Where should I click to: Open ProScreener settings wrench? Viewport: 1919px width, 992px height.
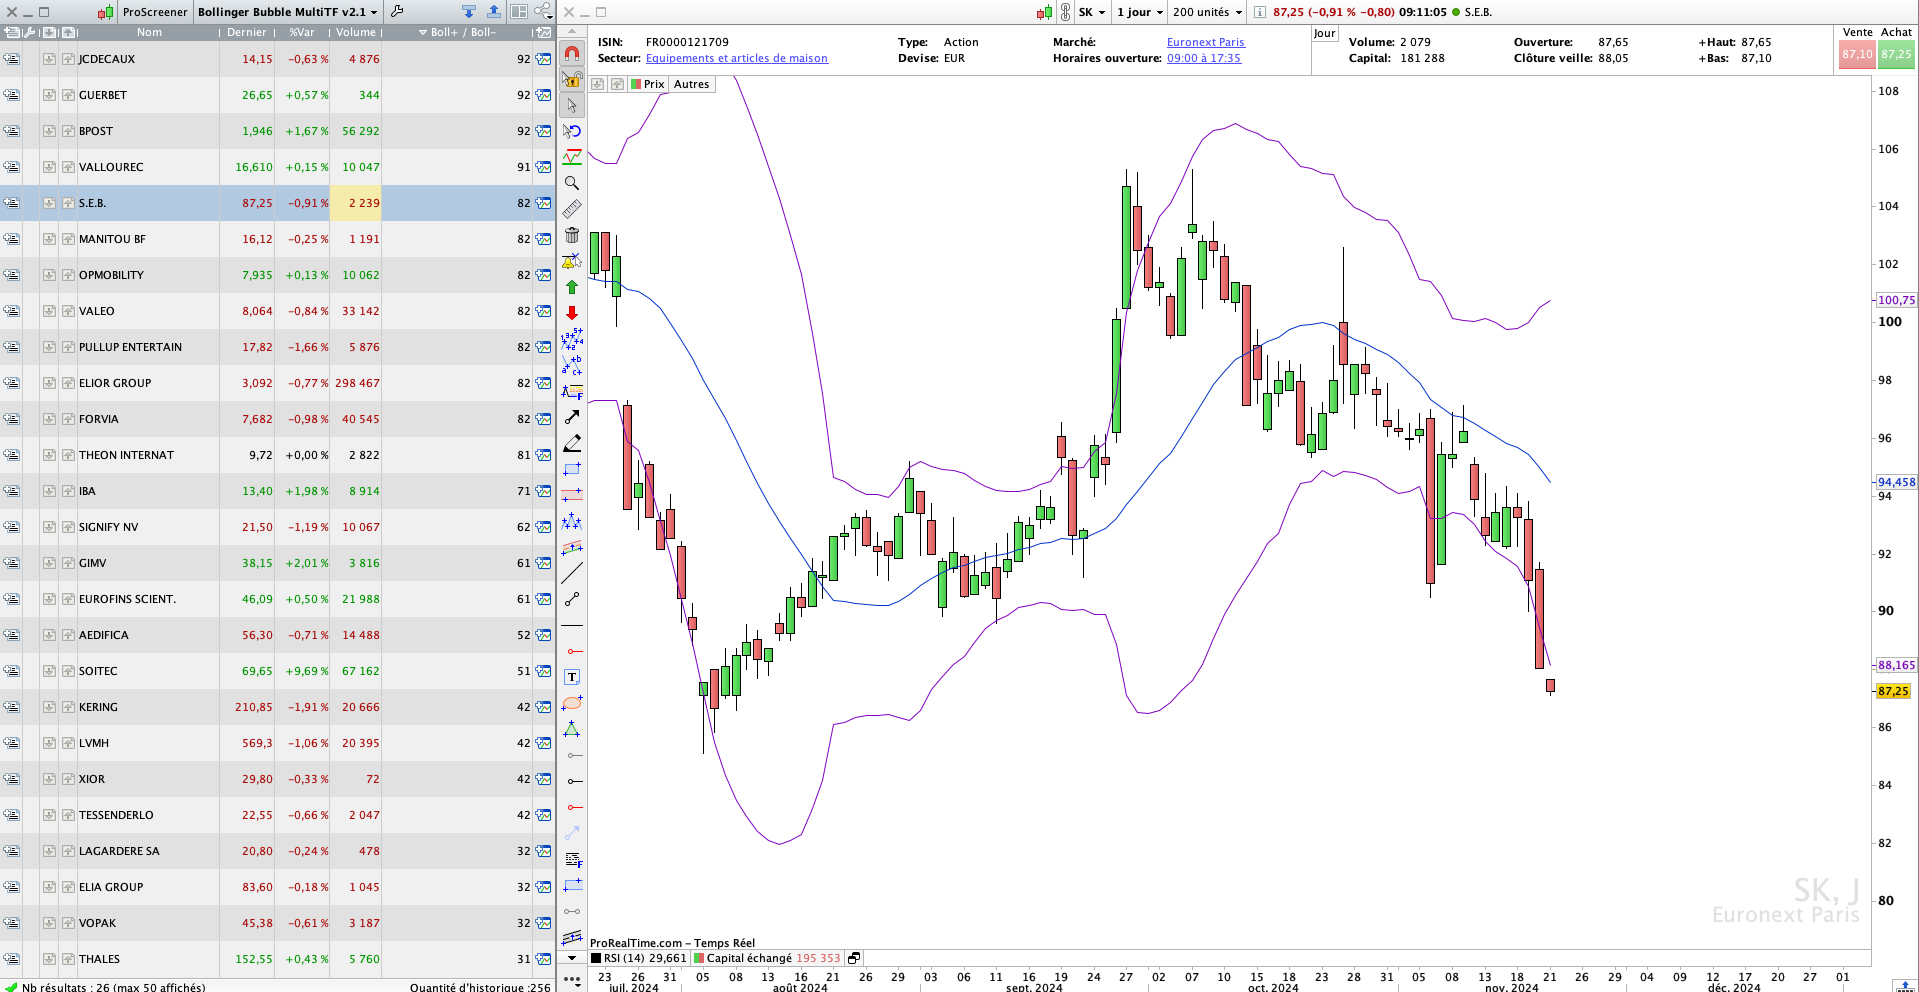[x=397, y=12]
